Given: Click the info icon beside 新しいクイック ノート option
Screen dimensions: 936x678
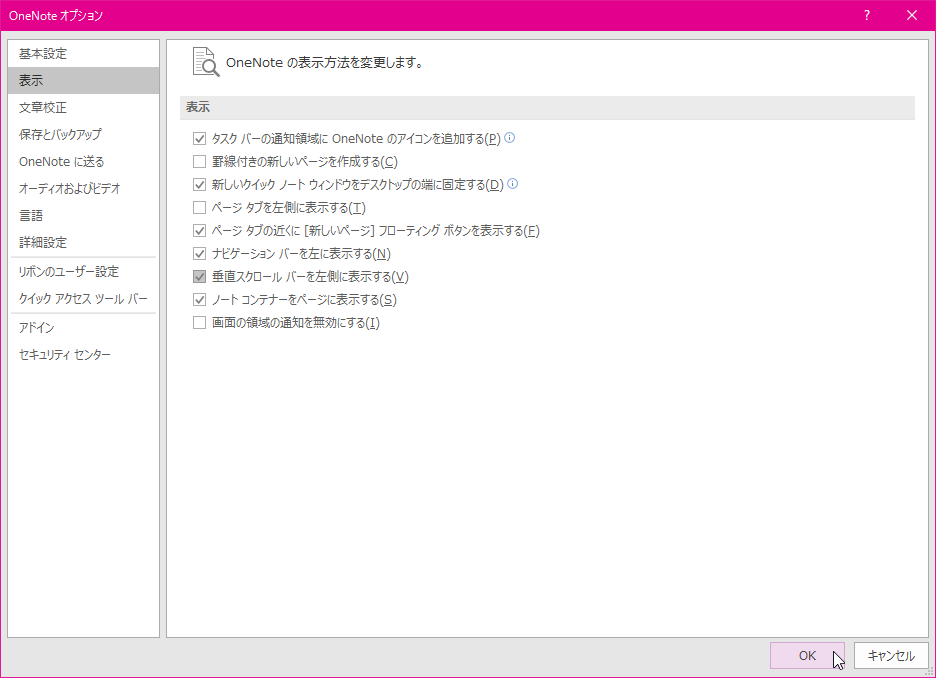Looking at the screenshot, I should (512, 184).
